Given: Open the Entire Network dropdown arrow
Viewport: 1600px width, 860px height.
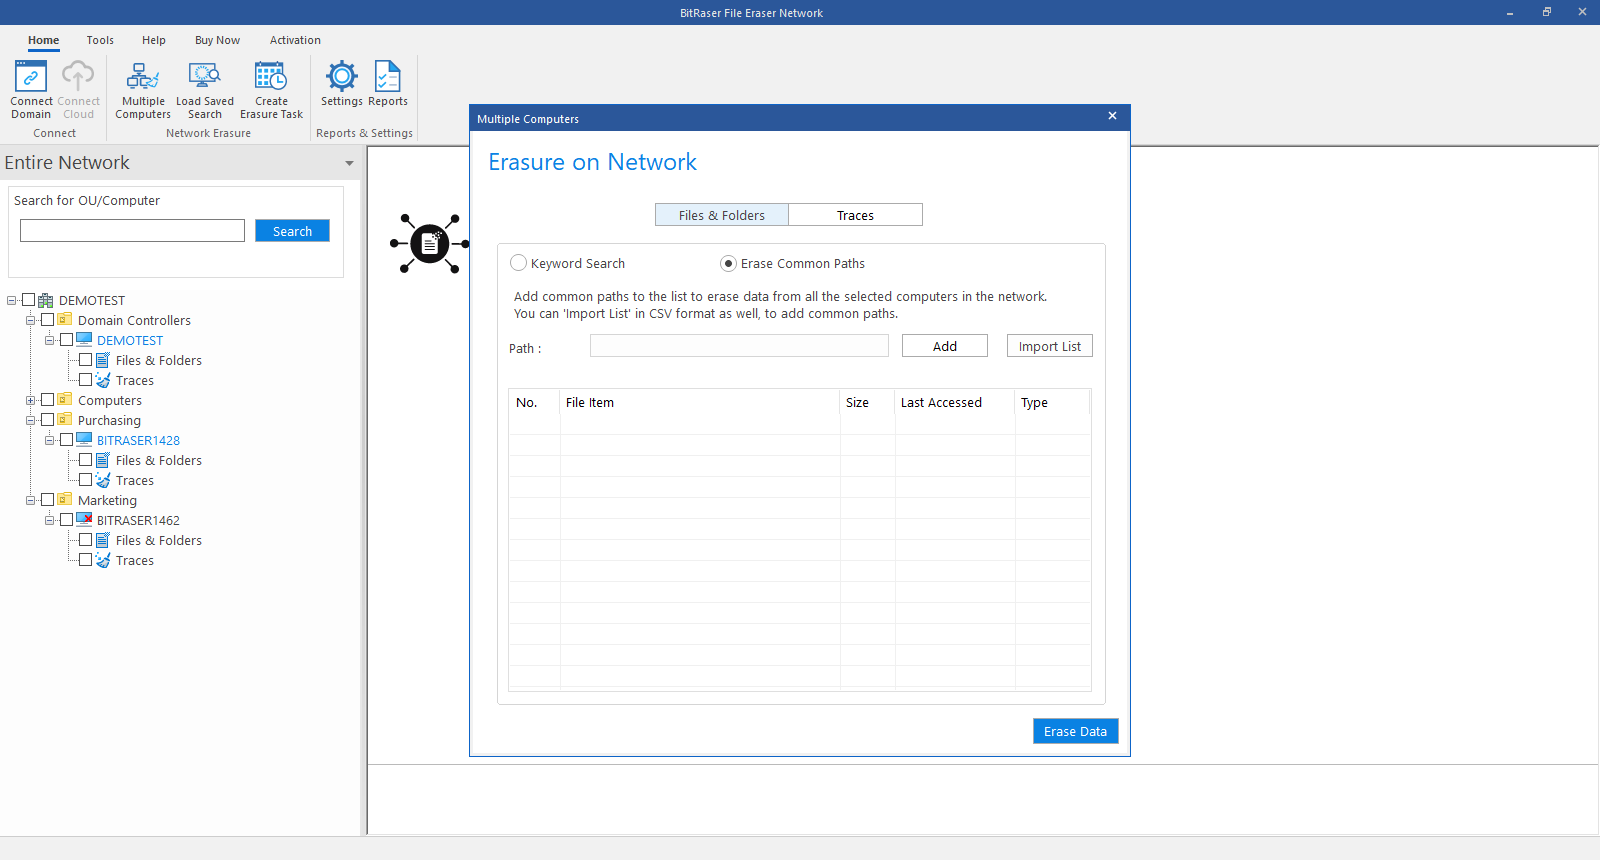Looking at the screenshot, I should point(349,163).
